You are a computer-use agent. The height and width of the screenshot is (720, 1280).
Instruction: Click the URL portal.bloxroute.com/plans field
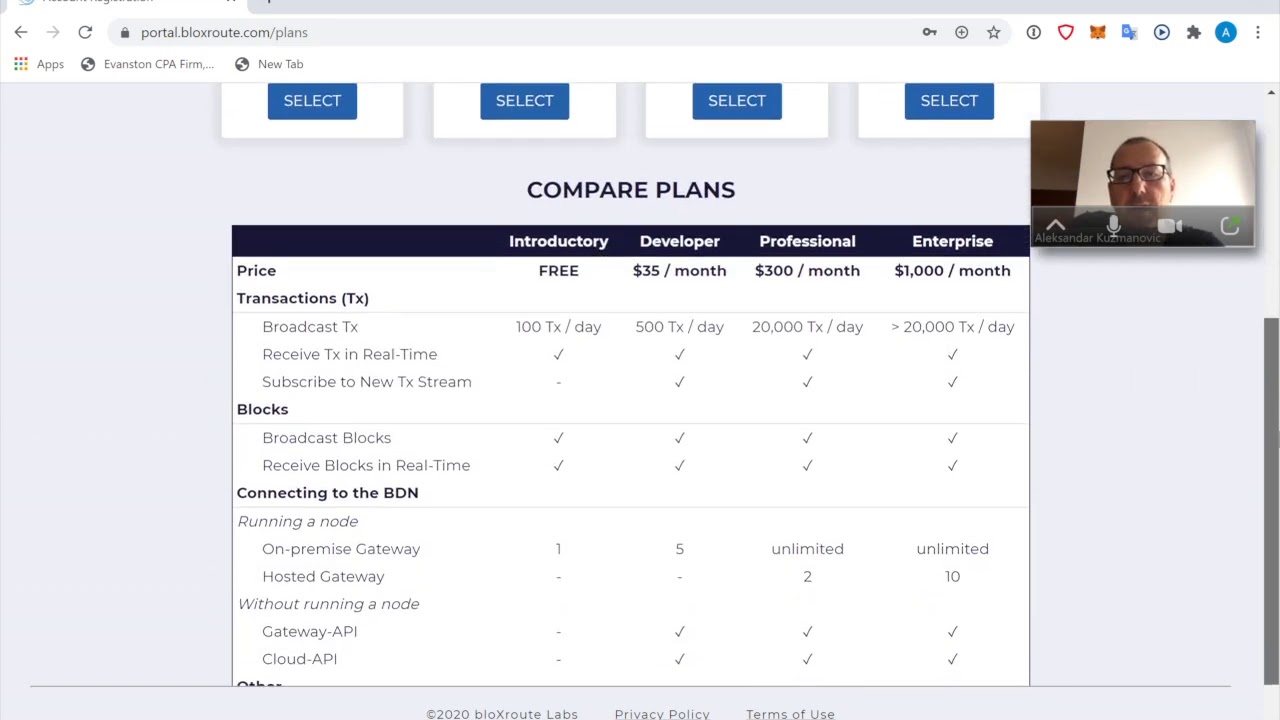224,33
